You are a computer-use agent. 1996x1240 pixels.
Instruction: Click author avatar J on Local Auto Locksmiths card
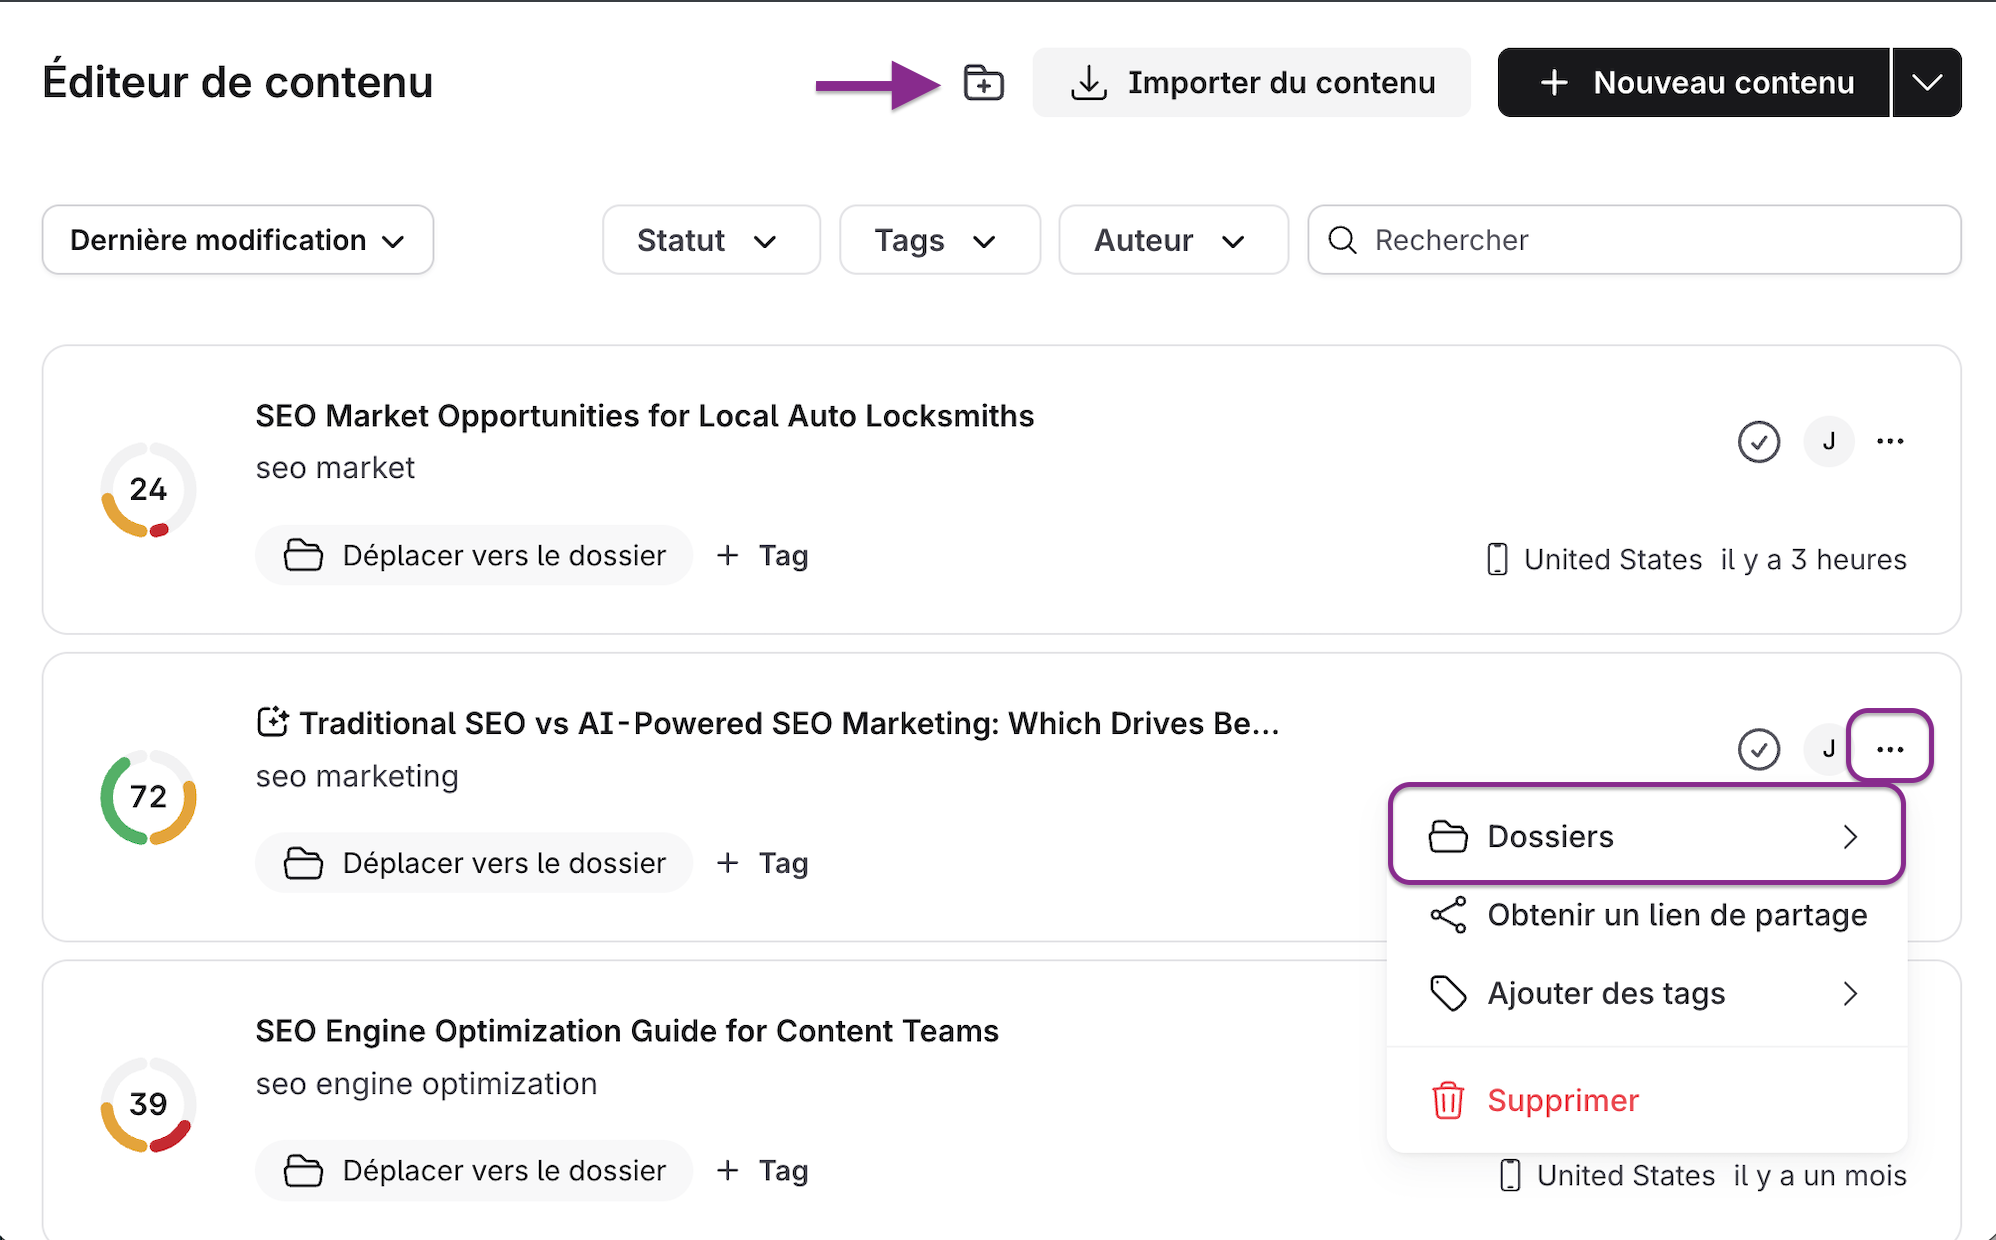pyautogui.click(x=1829, y=441)
